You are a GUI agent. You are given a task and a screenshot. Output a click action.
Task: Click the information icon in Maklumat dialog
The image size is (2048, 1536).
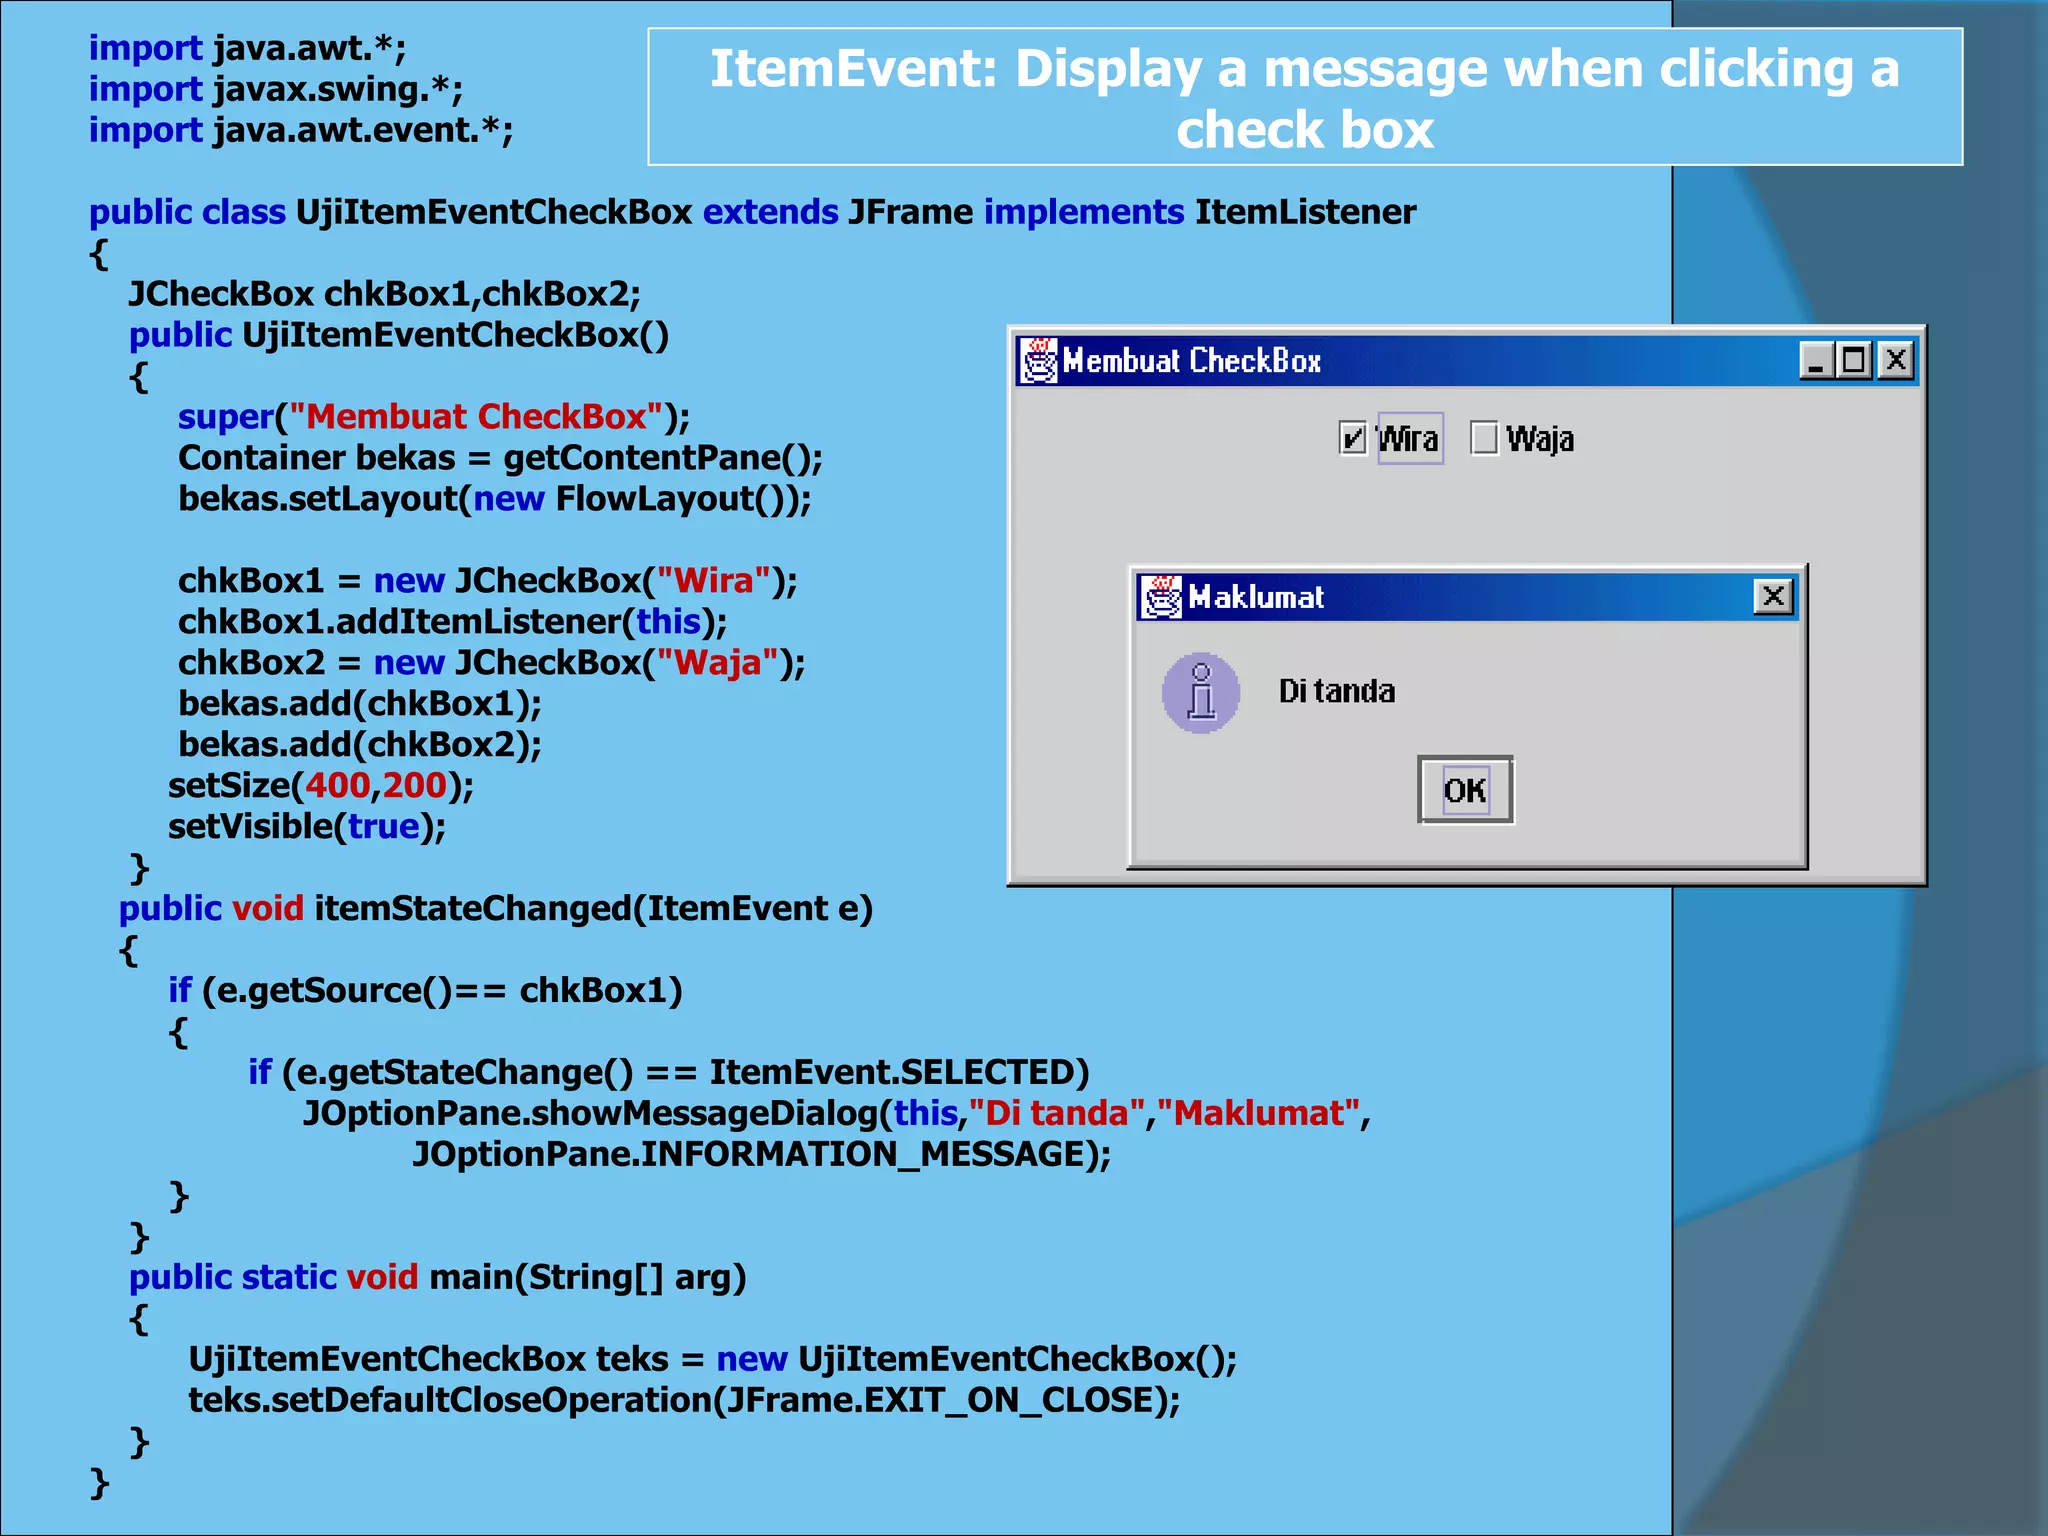[x=1200, y=693]
